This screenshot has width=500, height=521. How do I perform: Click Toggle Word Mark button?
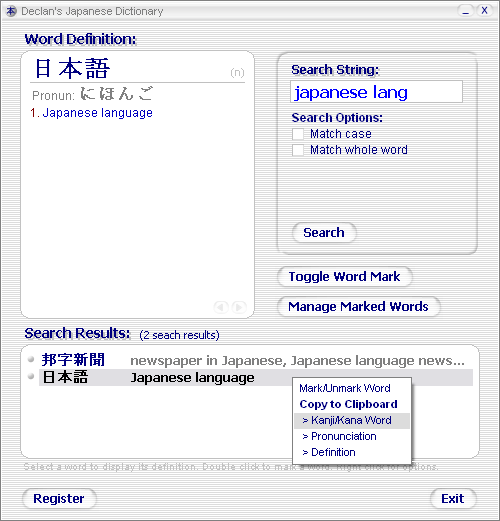pyautogui.click(x=344, y=277)
